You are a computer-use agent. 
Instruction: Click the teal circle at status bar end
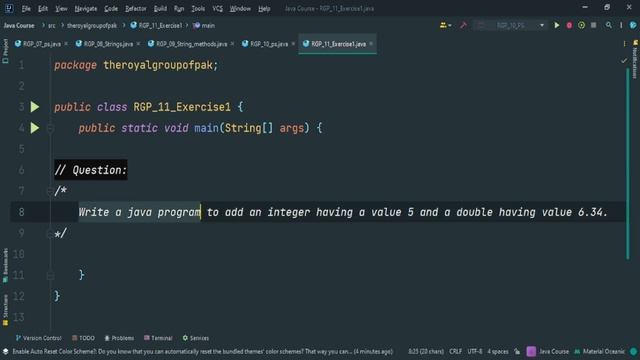pos(633,351)
